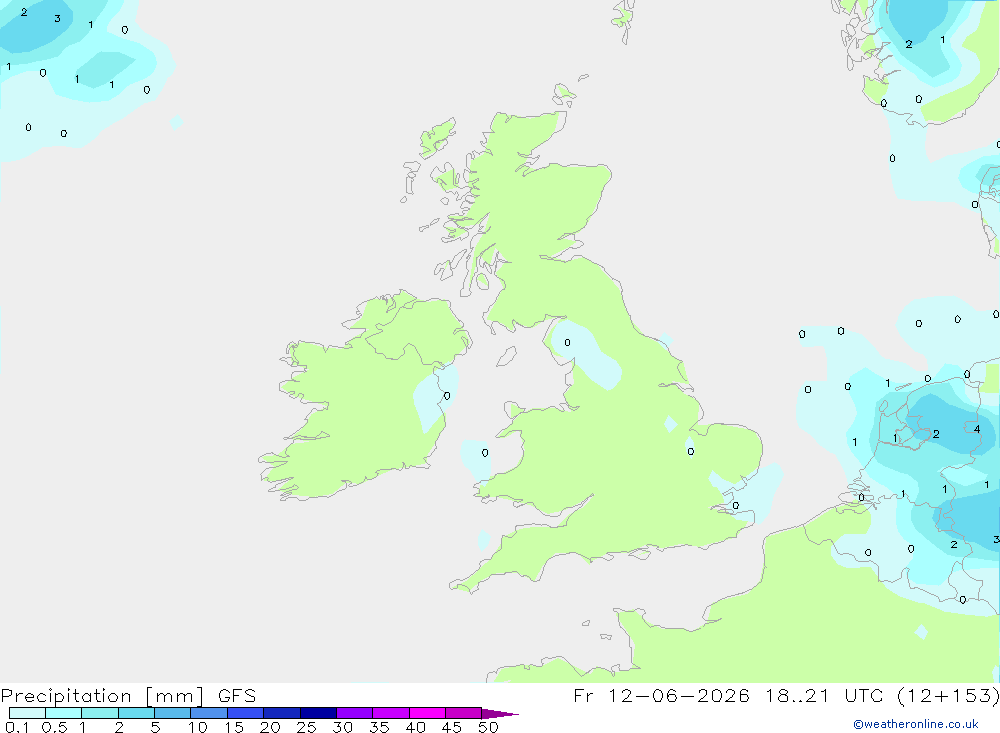Screen dimensions: 1000x733
Task: Select the 35–40 mm purple legend swatch
Action: click(390, 713)
